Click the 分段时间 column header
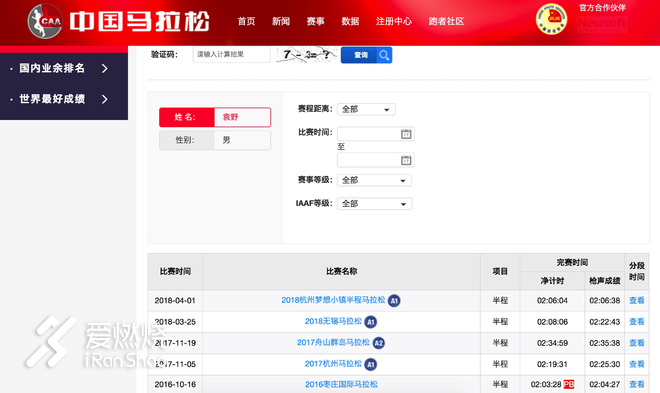Viewport: 660px width, 393px height. point(636,271)
